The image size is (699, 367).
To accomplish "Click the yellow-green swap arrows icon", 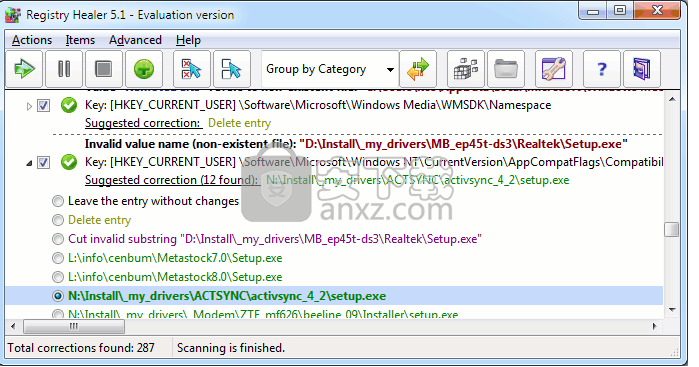I will tap(418, 69).
